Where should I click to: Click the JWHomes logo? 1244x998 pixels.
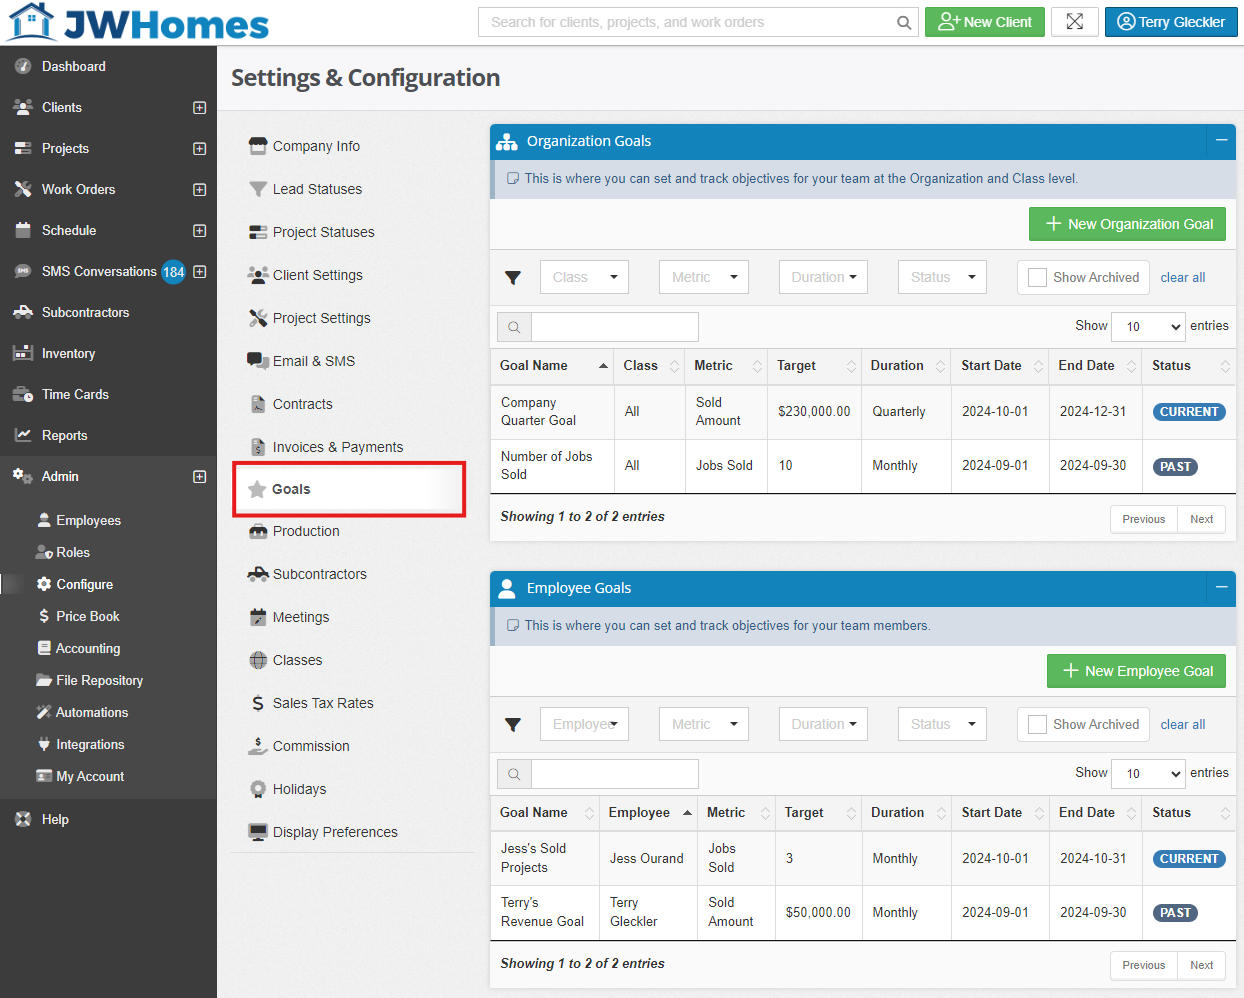point(138,22)
